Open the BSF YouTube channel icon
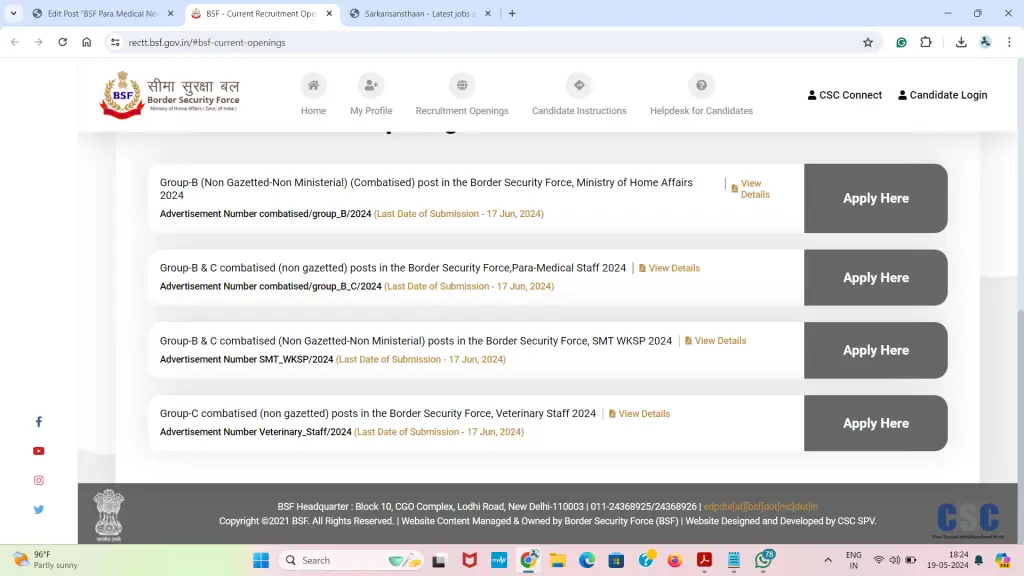The height and width of the screenshot is (576, 1024). click(39, 451)
